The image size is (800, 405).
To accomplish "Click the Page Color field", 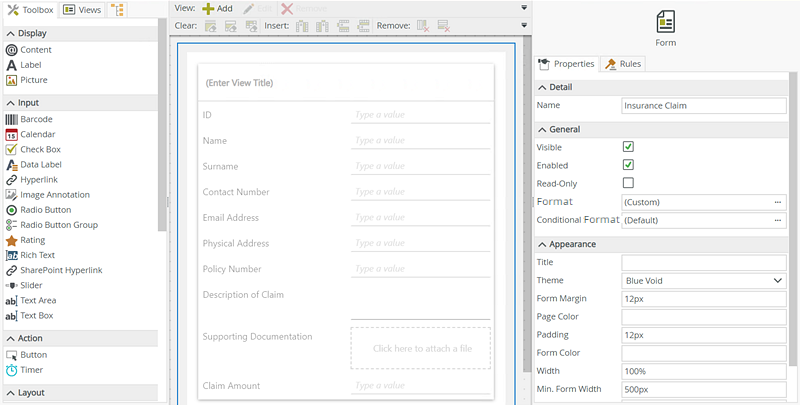I will [x=704, y=317].
